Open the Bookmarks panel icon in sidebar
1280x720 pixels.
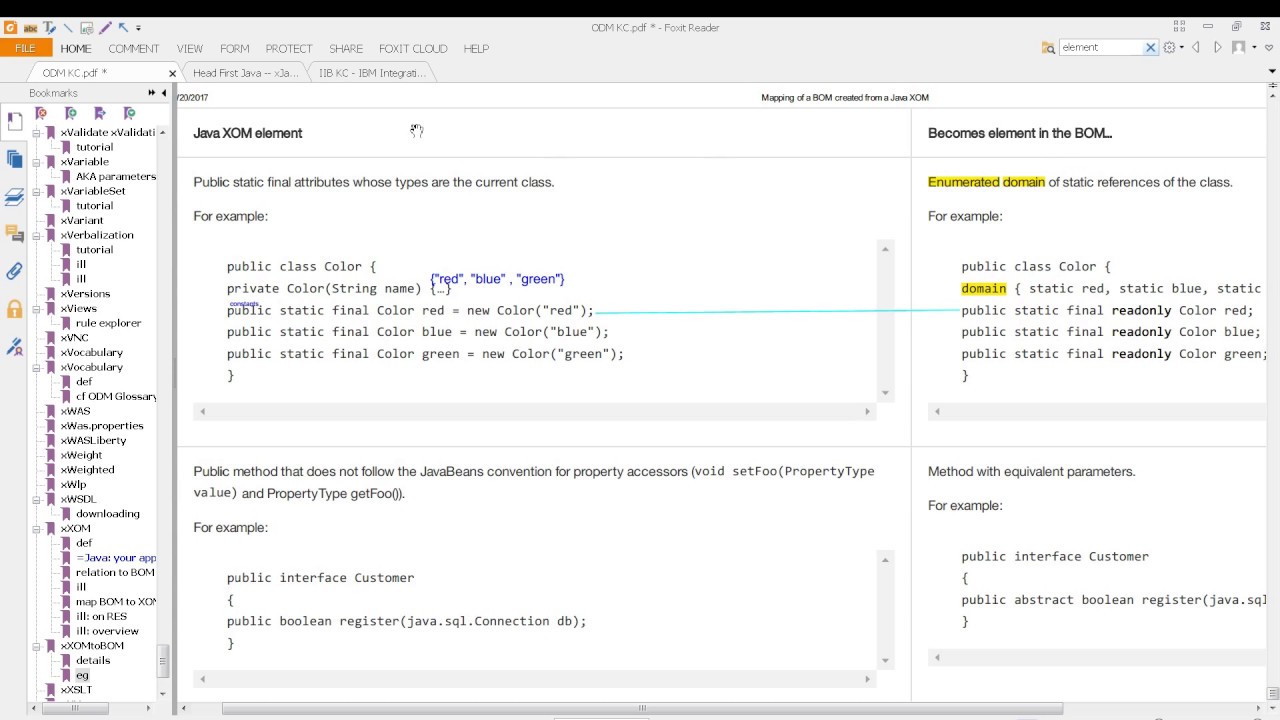coord(14,122)
